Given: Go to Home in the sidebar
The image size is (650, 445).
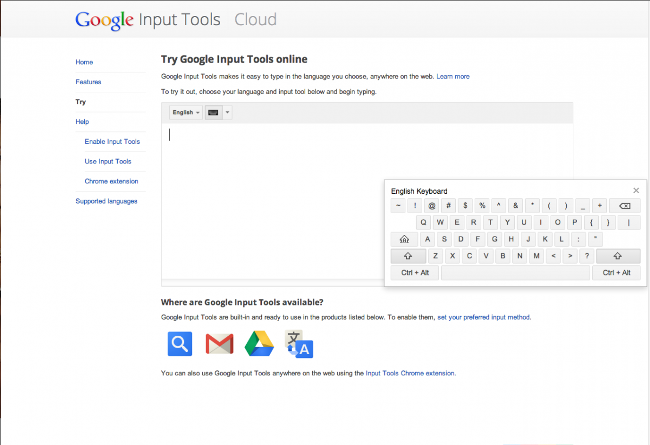Looking at the screenshot, I should click(84, 62).
